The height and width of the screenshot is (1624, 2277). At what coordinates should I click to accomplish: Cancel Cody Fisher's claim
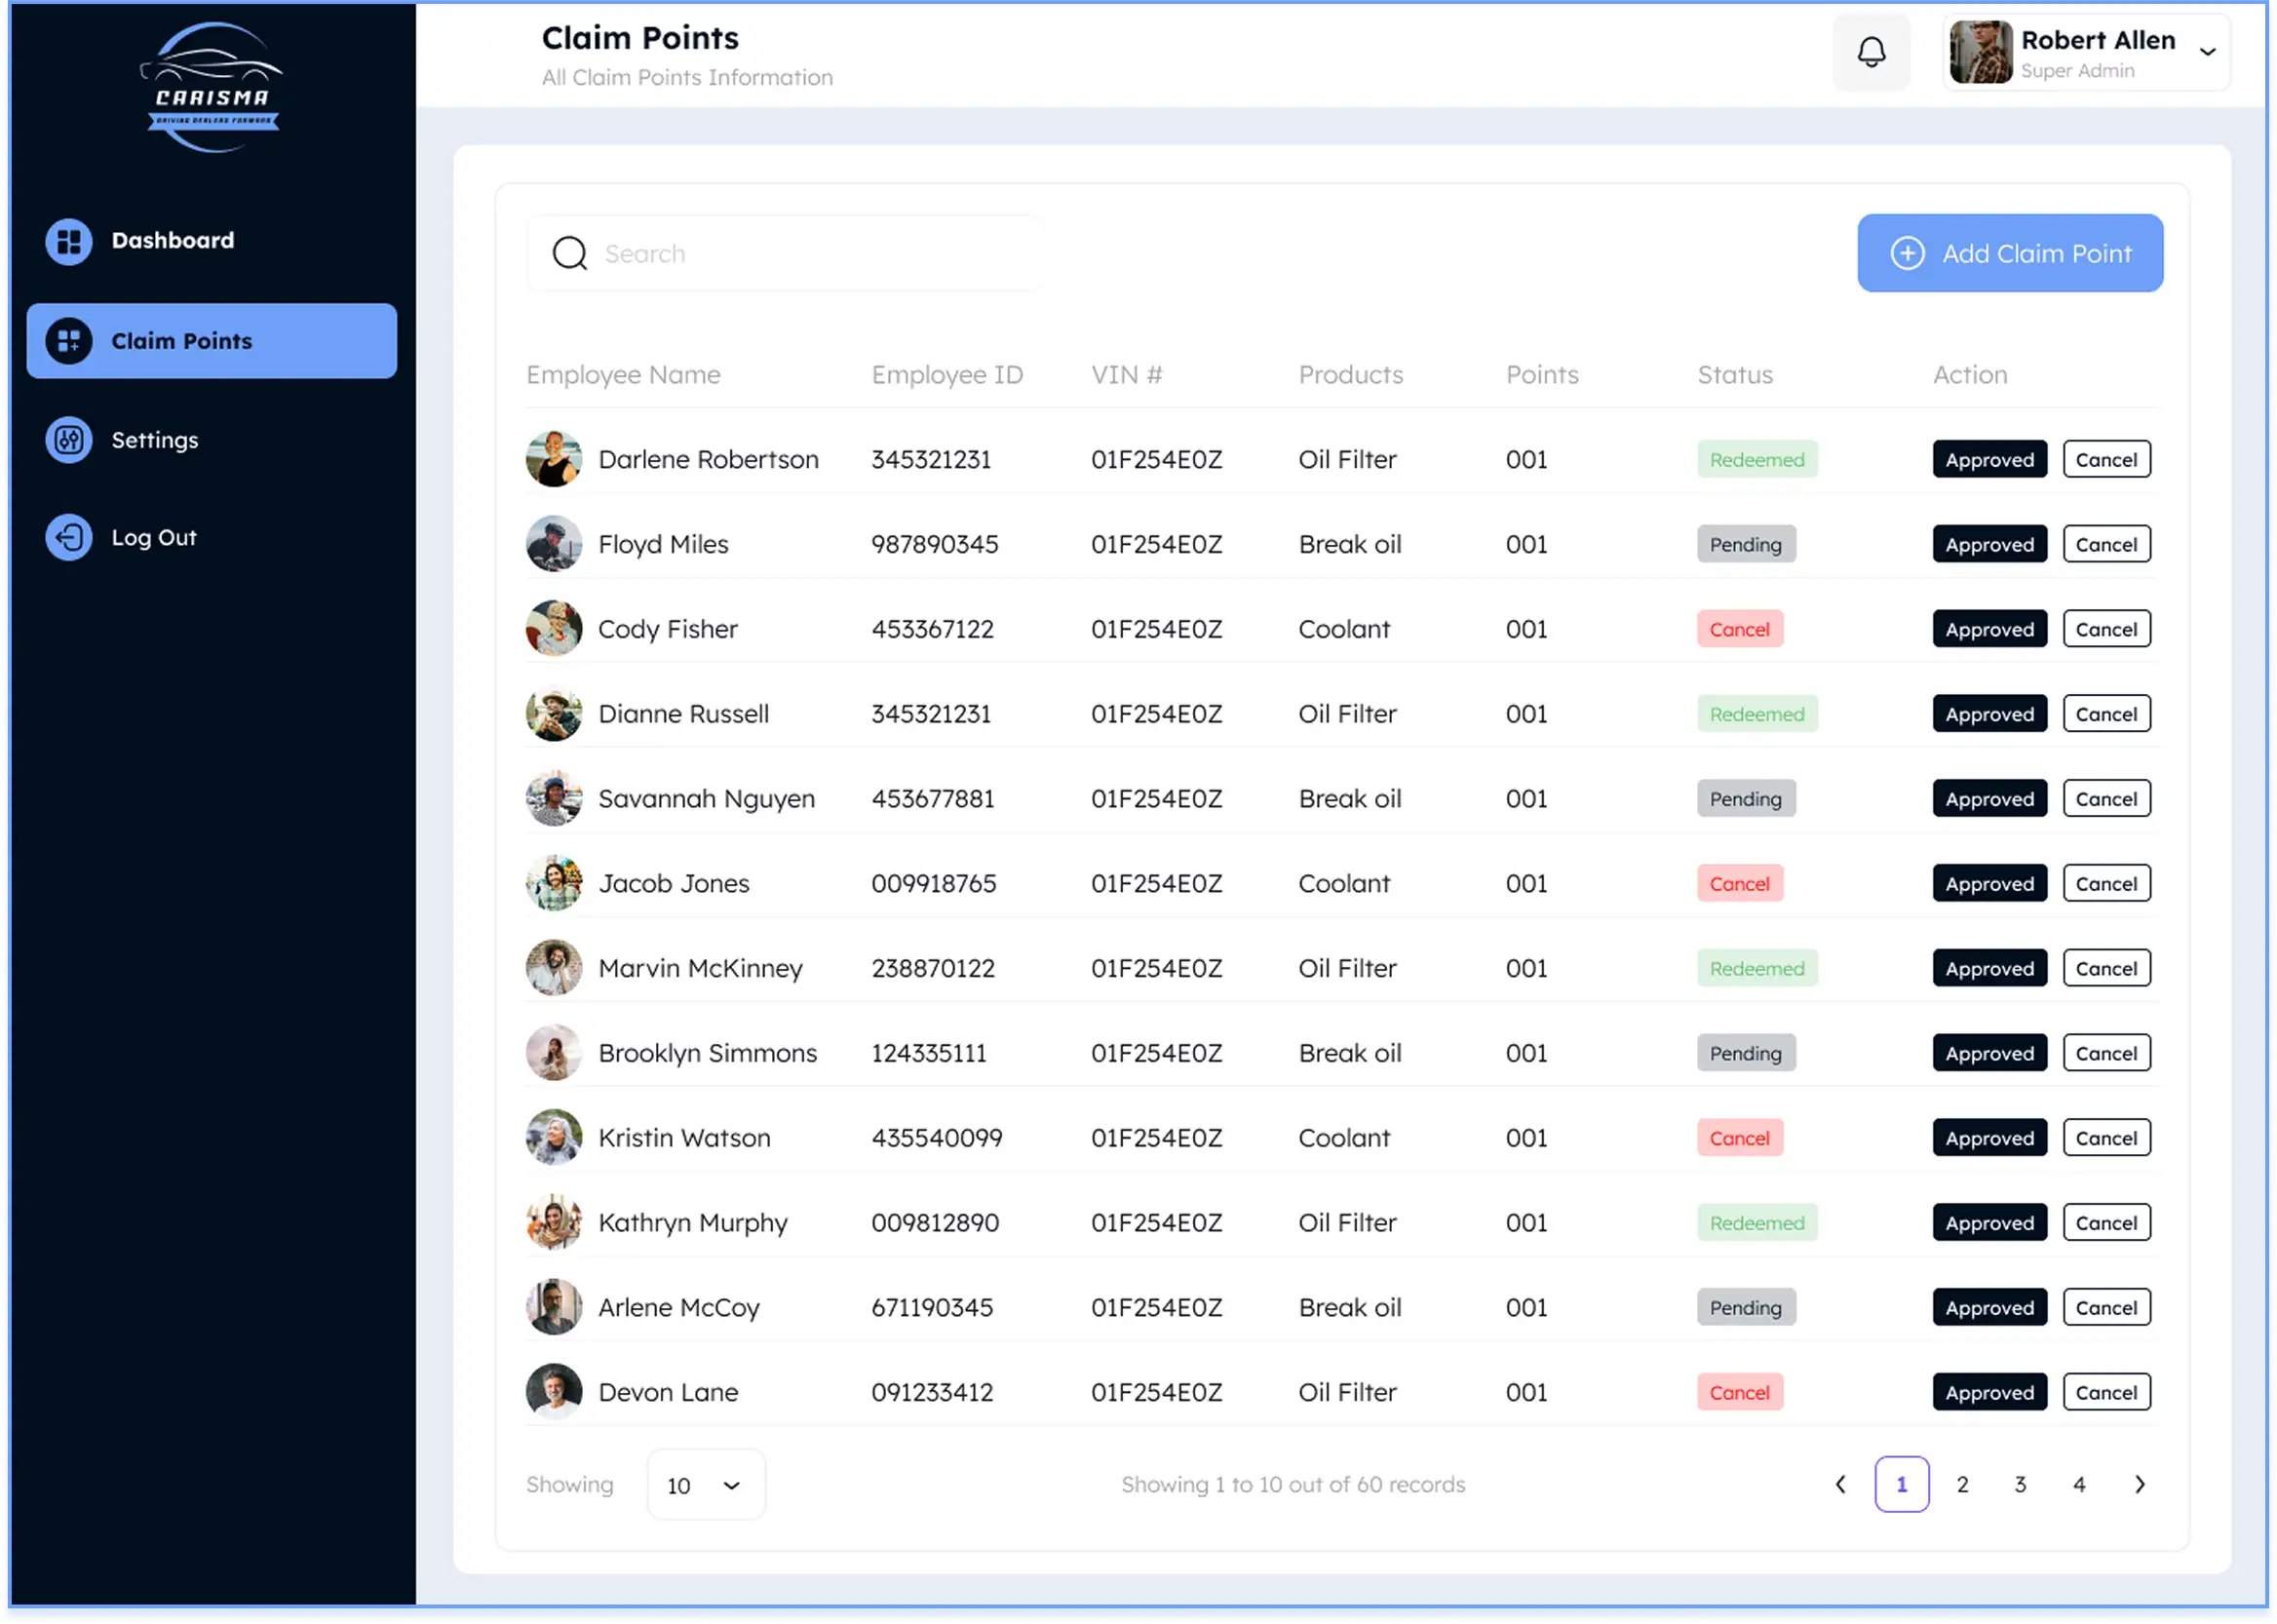pyautogui.click(x=2106, y=630)
